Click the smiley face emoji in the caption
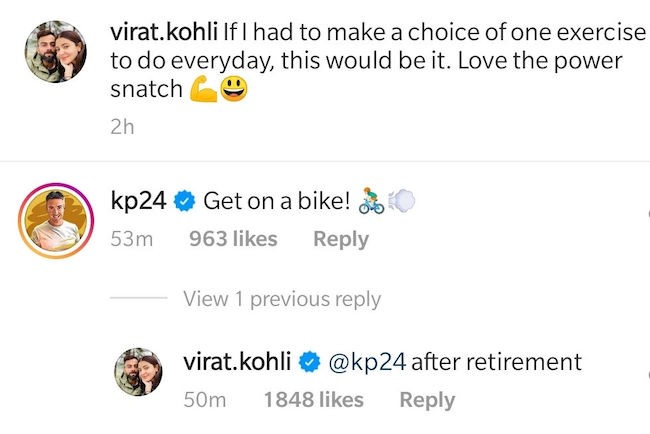This screenshot has height=434, width=650. (x=233, y=90)
